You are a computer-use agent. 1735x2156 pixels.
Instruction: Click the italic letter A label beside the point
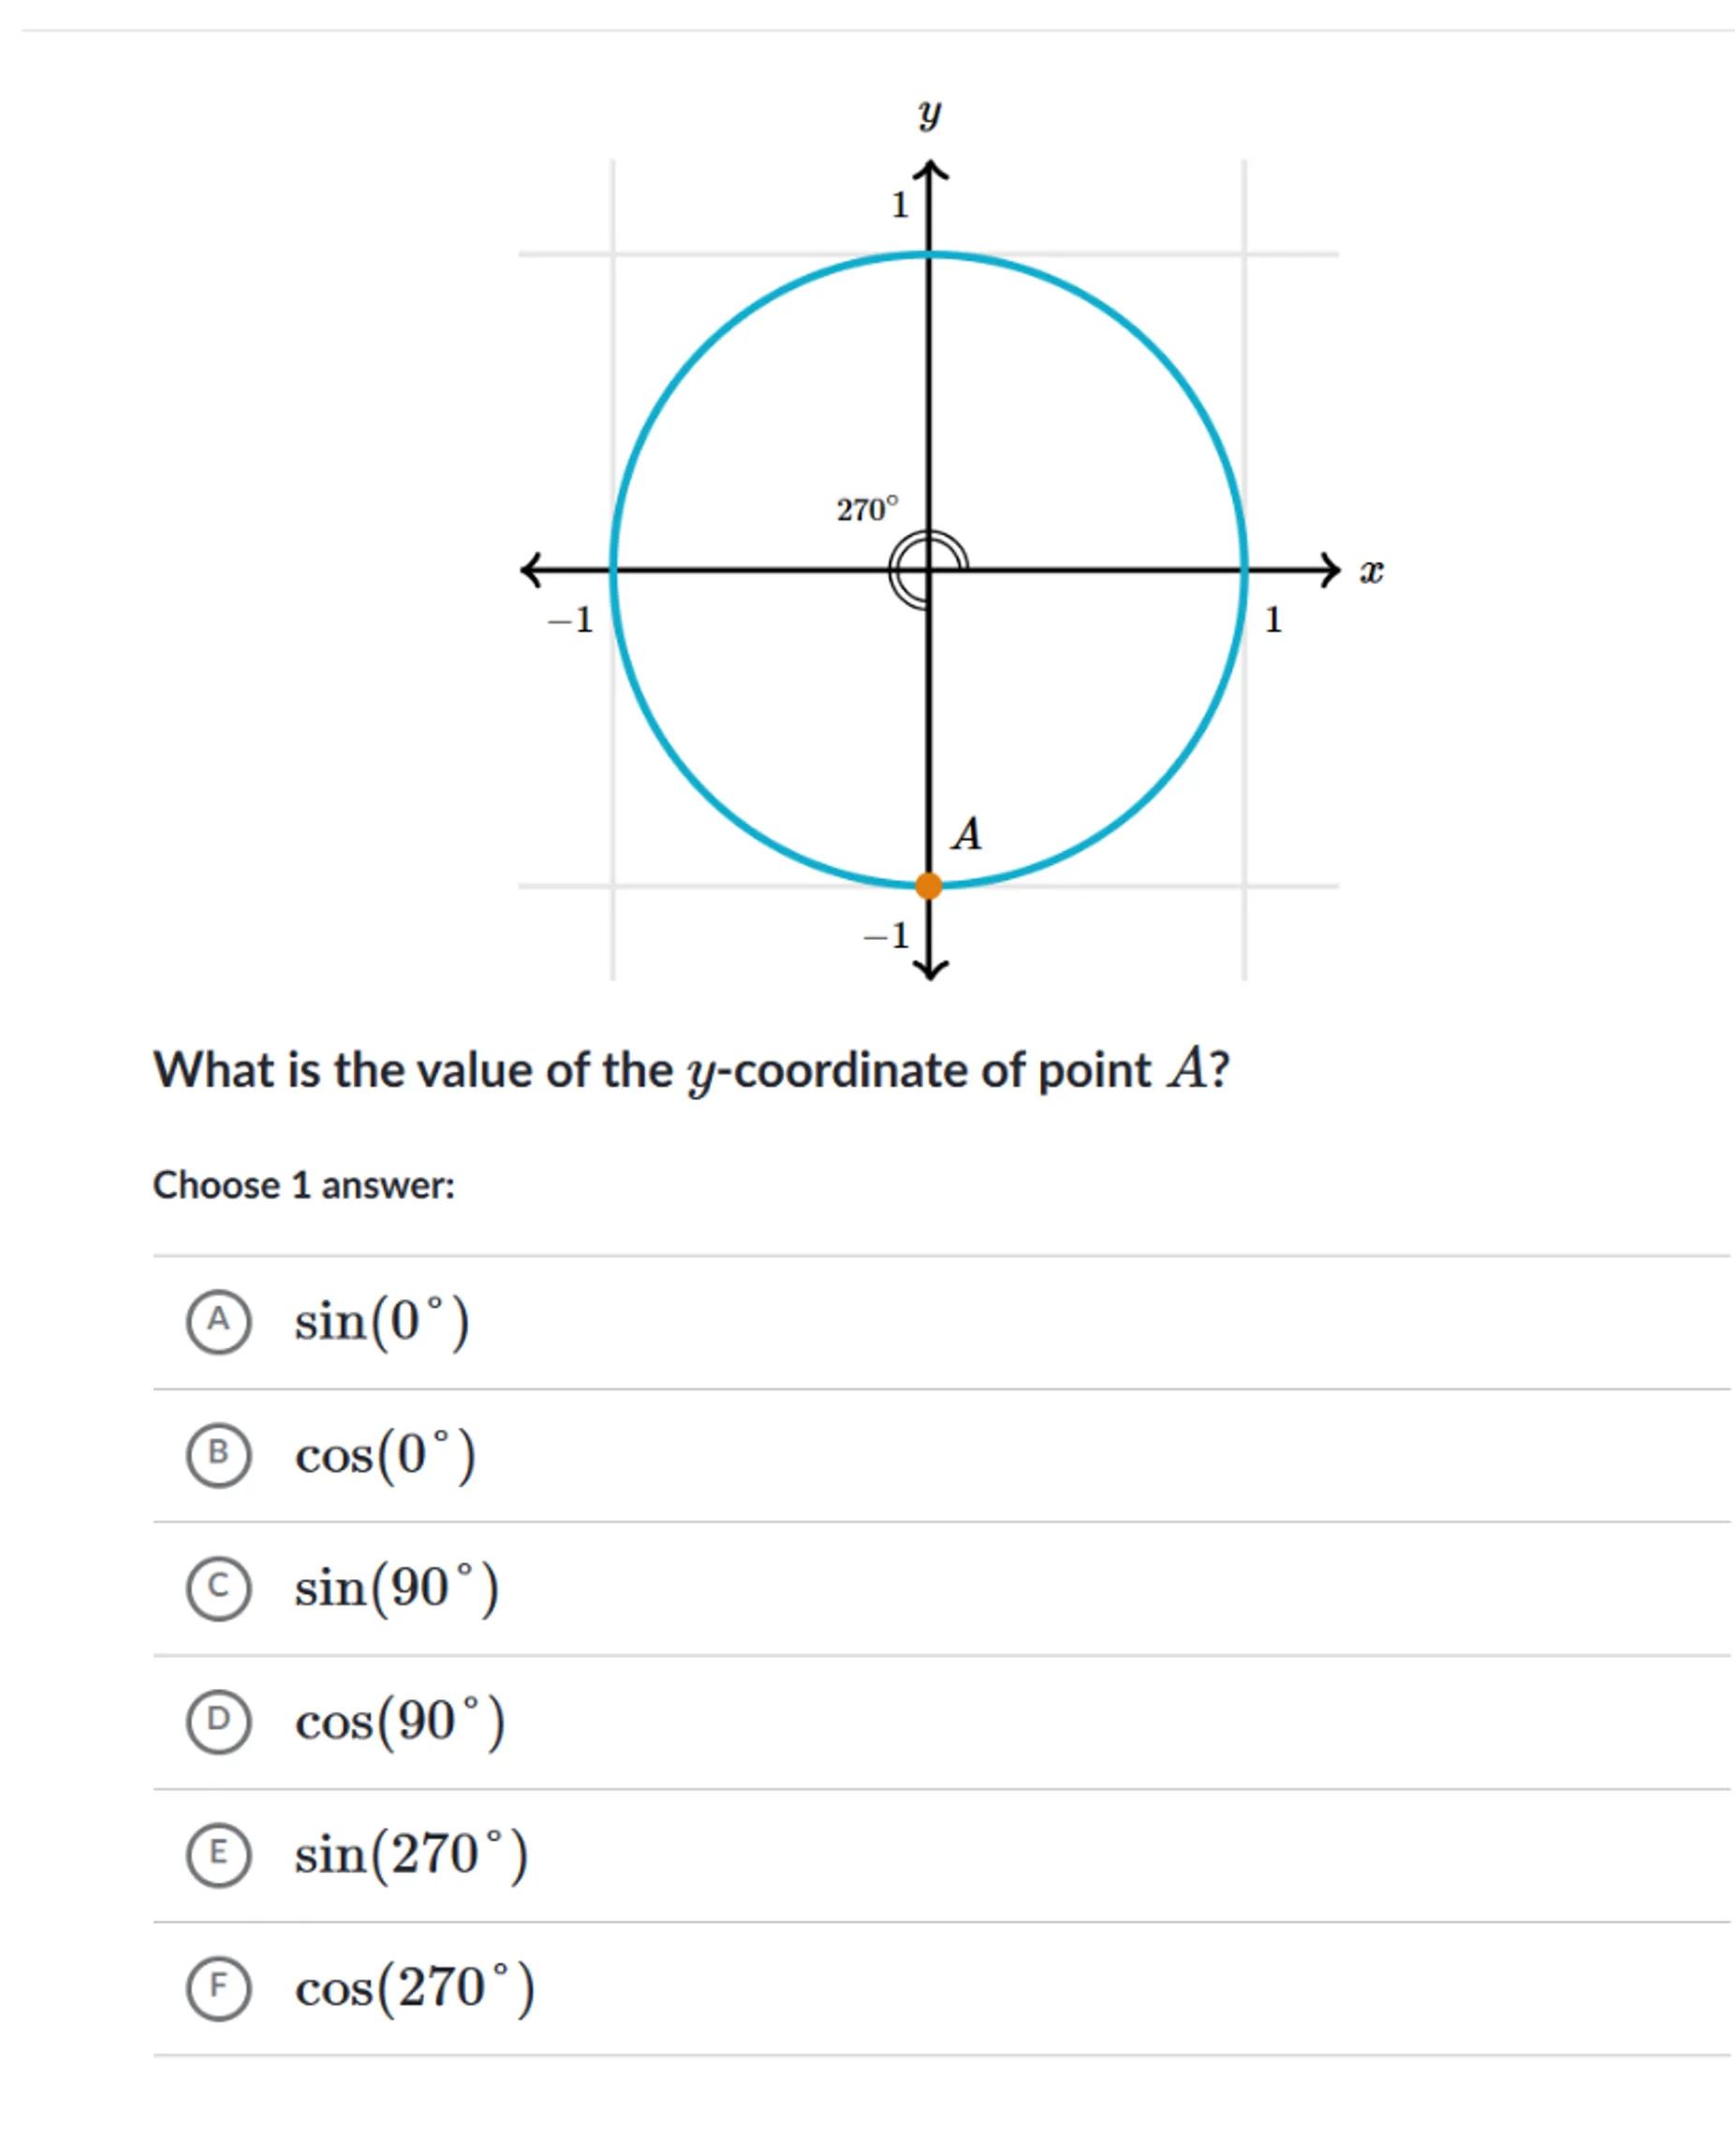click(x=967, y=834)
